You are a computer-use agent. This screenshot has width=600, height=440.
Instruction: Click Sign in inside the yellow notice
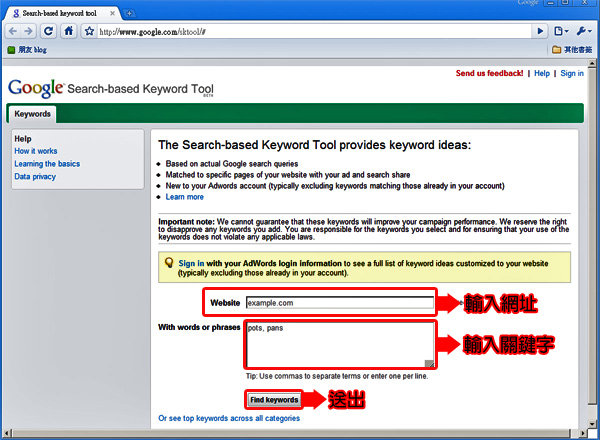coord(191,263)
